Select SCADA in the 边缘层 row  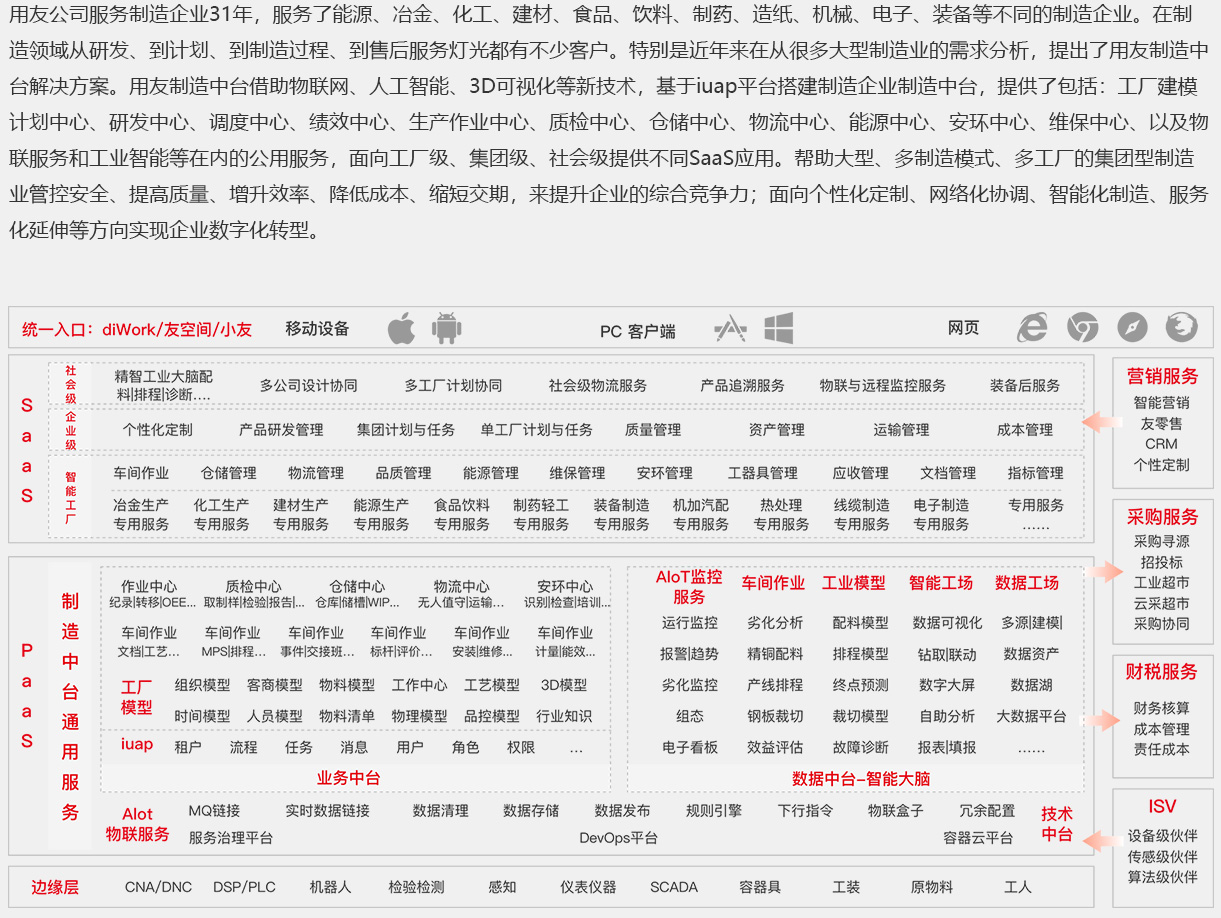[x=674, y=887]
